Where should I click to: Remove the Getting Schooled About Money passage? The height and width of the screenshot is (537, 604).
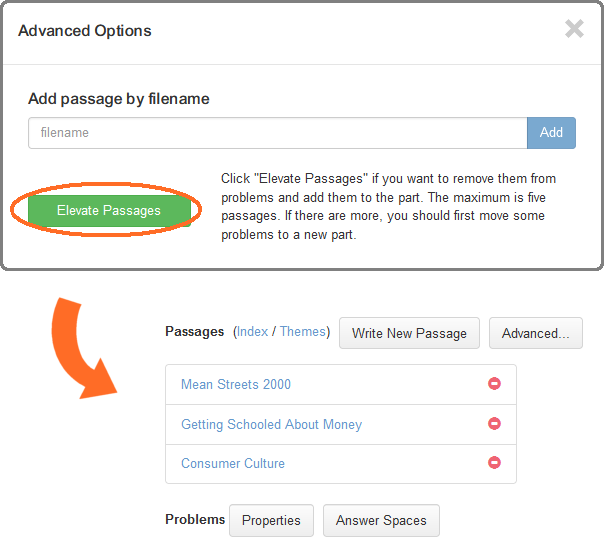pos(494,423)
